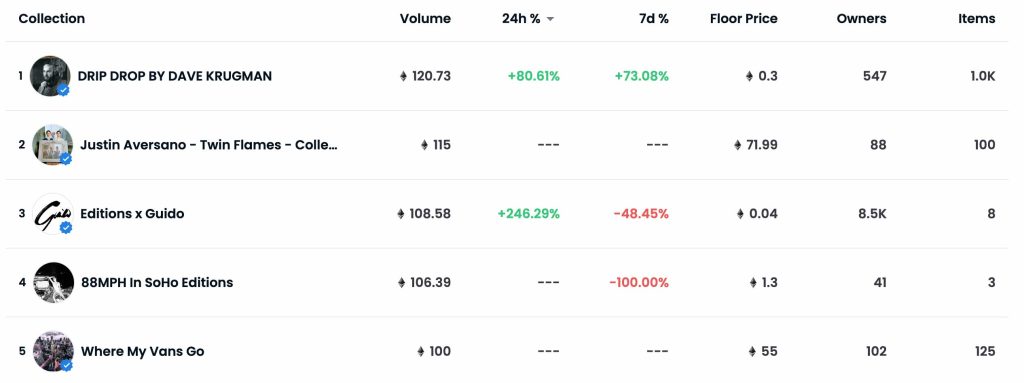Screen dimensions: 1024x383
Task: Click verified badge on DRIP DROP collection
Action: [63, 90]
